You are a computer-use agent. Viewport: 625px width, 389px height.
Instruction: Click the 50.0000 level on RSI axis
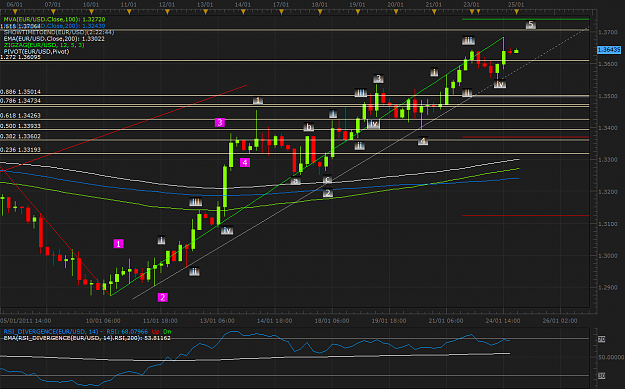pyautogui.click(x=611, y=357)
